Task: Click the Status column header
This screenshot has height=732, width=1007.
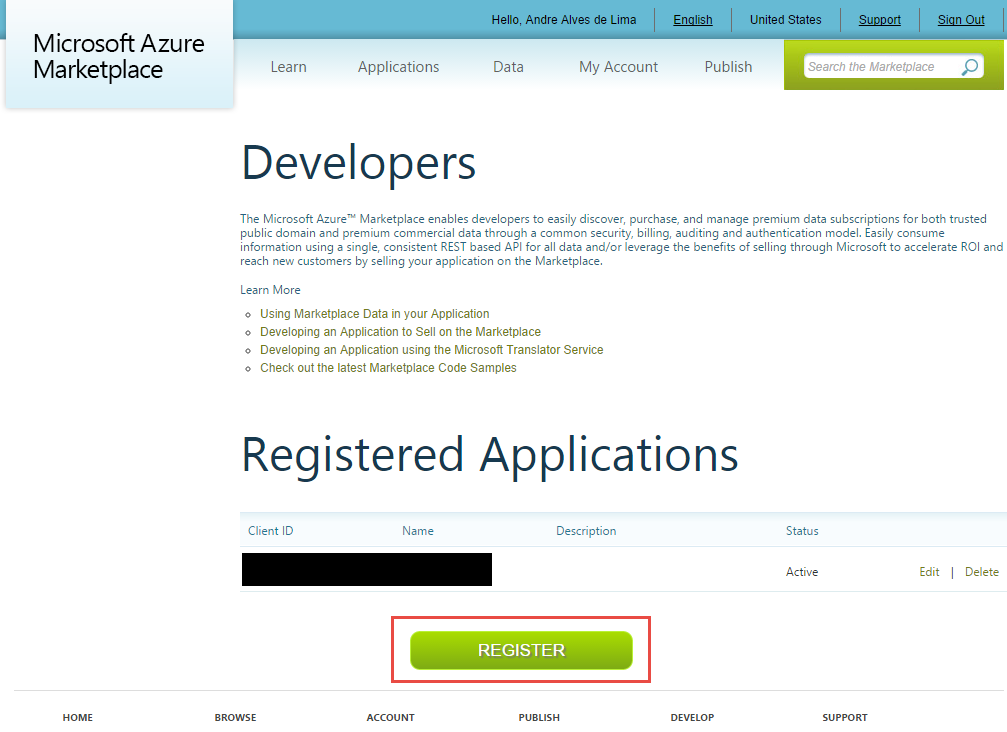Action: point(801,531)
